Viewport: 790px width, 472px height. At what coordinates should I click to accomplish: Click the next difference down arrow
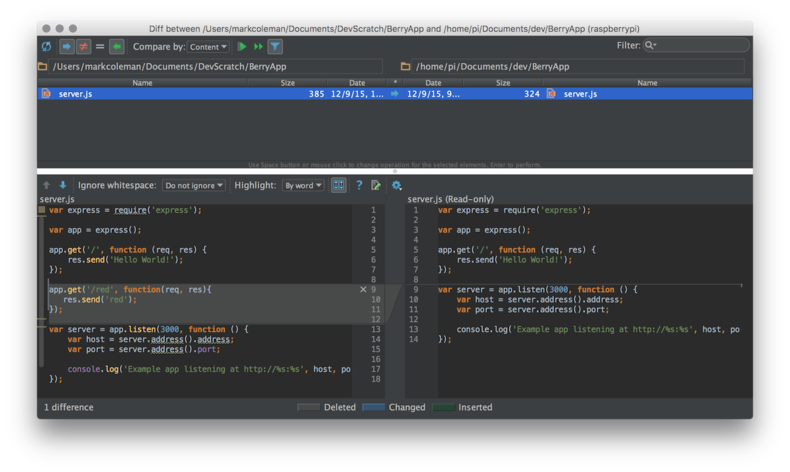(x=62, y=185)
